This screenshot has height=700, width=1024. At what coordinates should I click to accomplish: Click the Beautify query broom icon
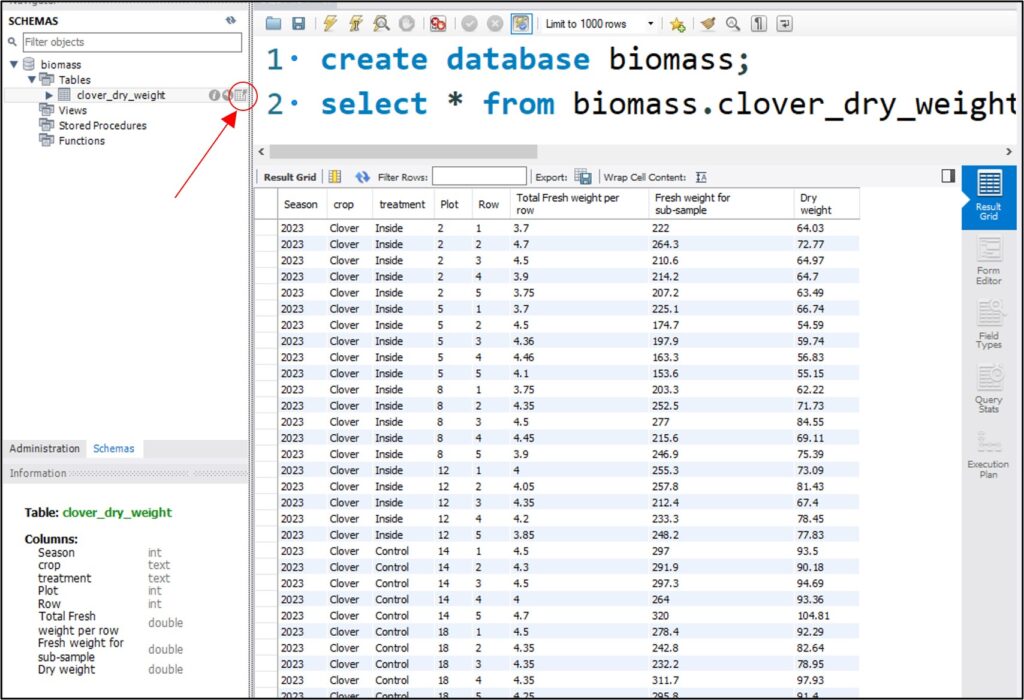point(708,24)
